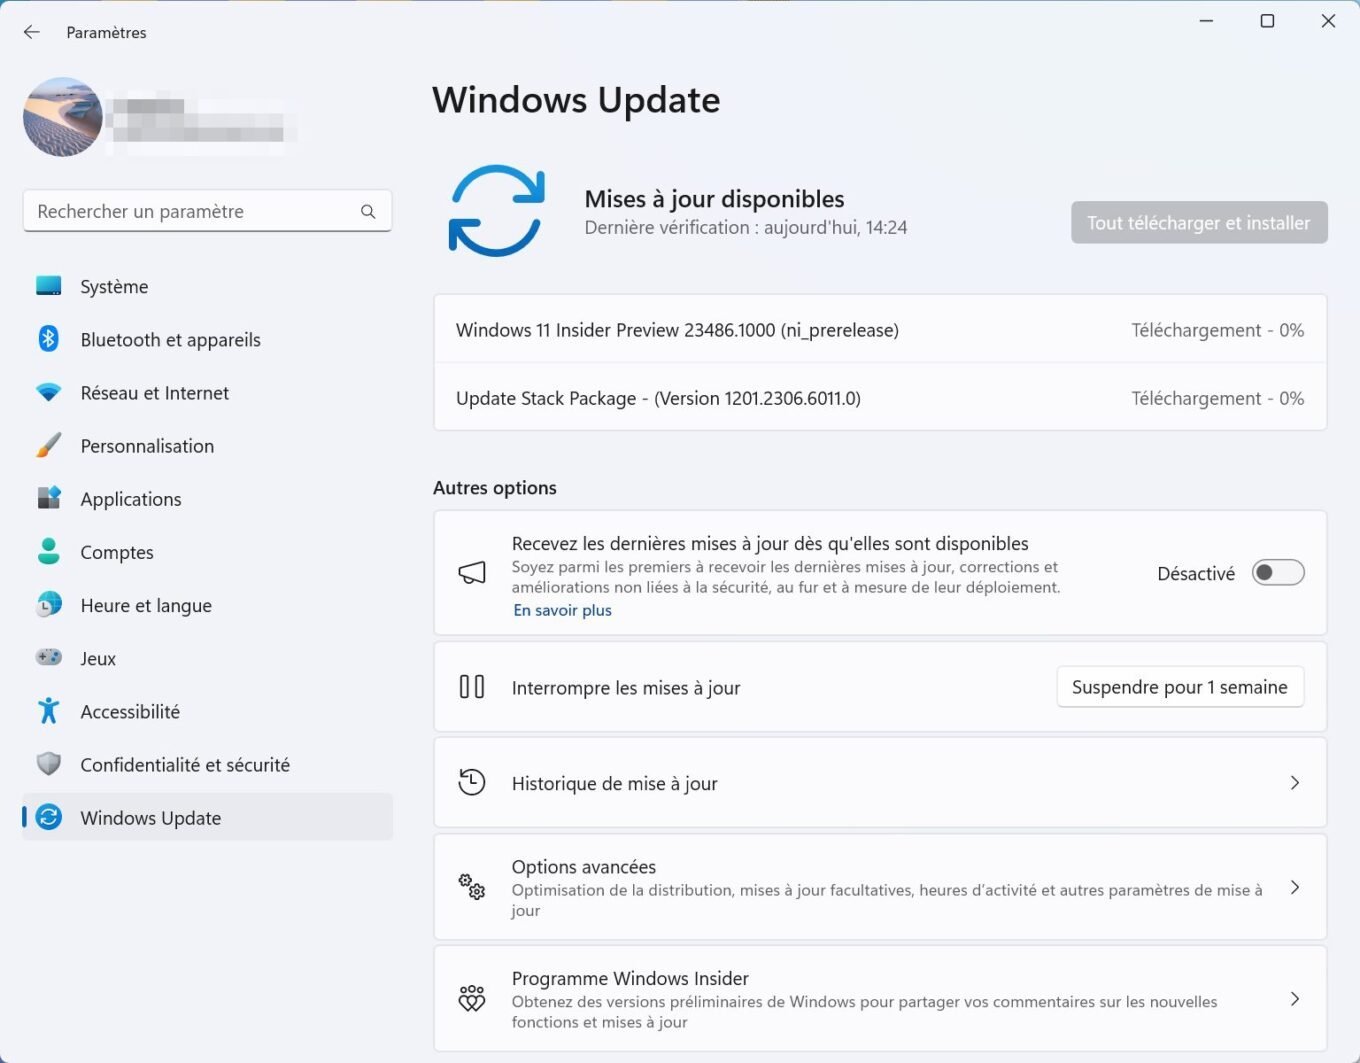The height and width of the screenshot is (1063, 1360).
Task: Click the Windows Update sidebar sync icon
Action: (x=48, y=817)
